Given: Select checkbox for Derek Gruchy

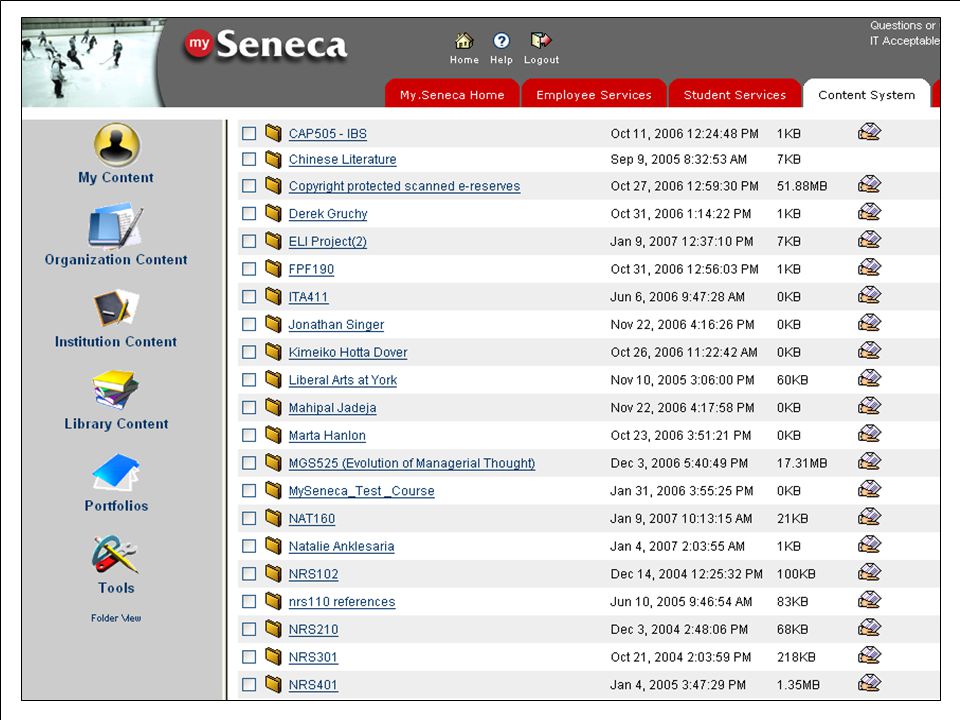Looking at the screenshot, I should point(249,214).
